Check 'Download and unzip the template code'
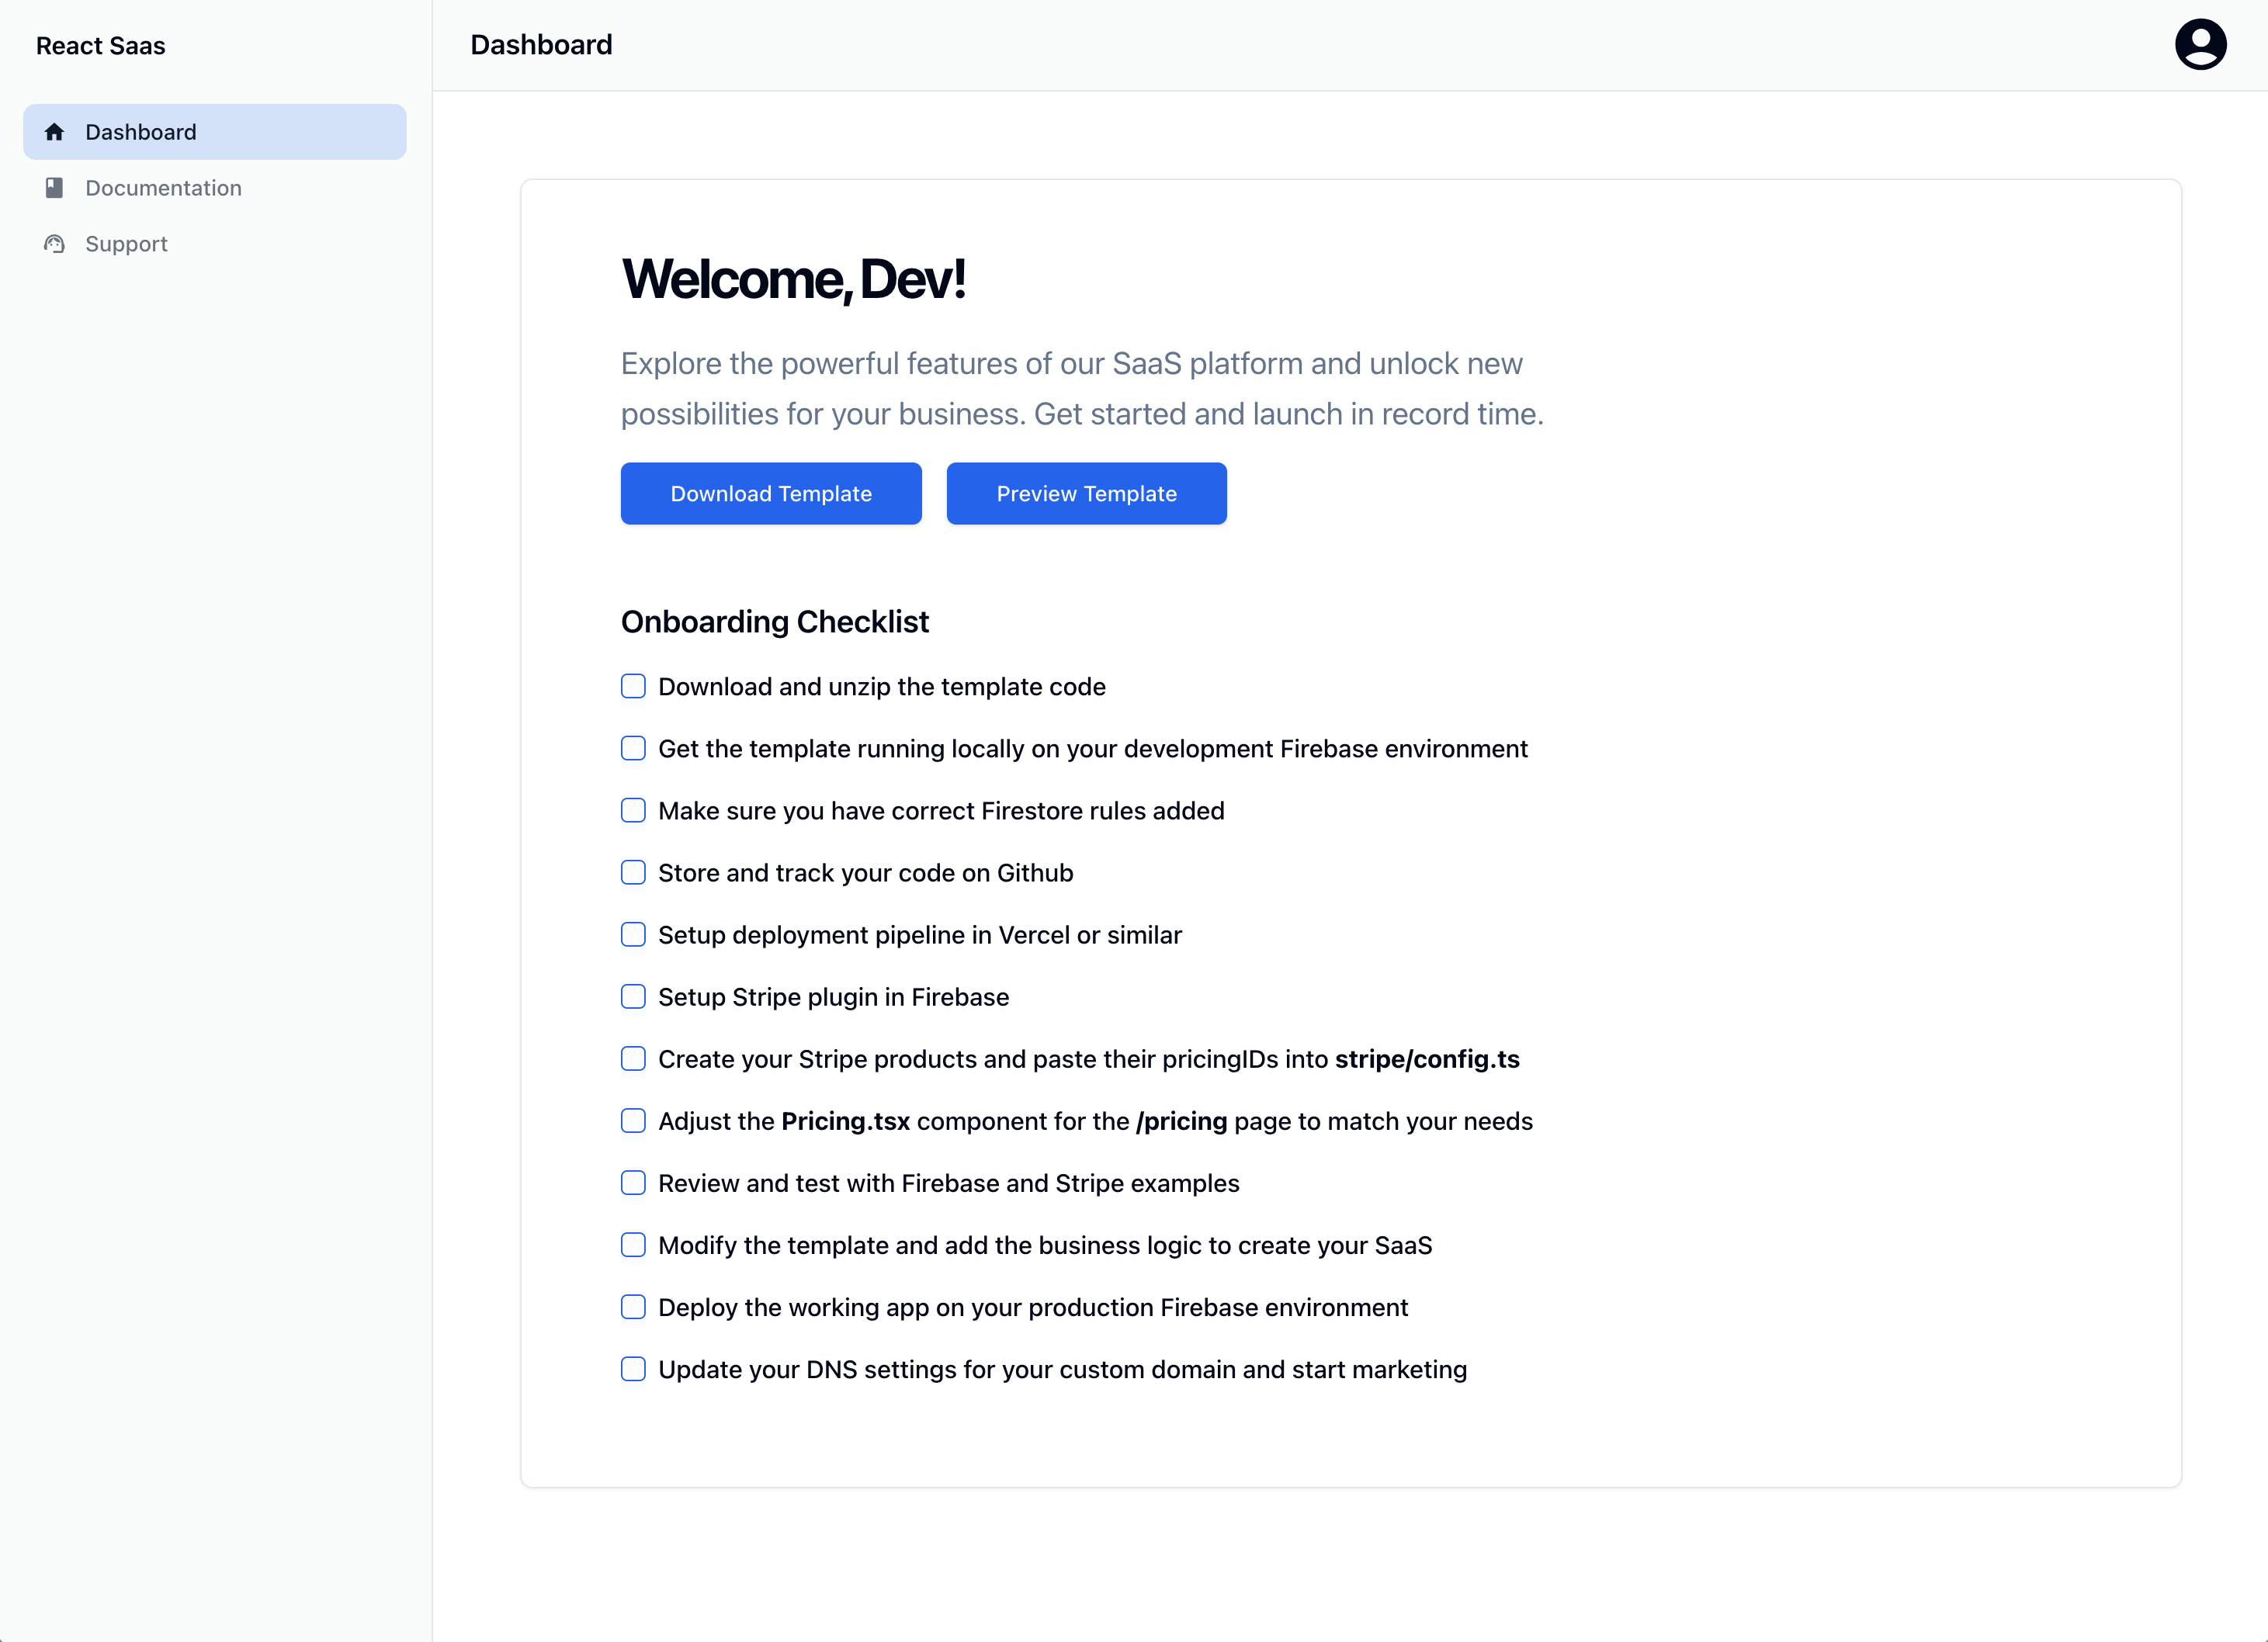 (x=633, y=686)
